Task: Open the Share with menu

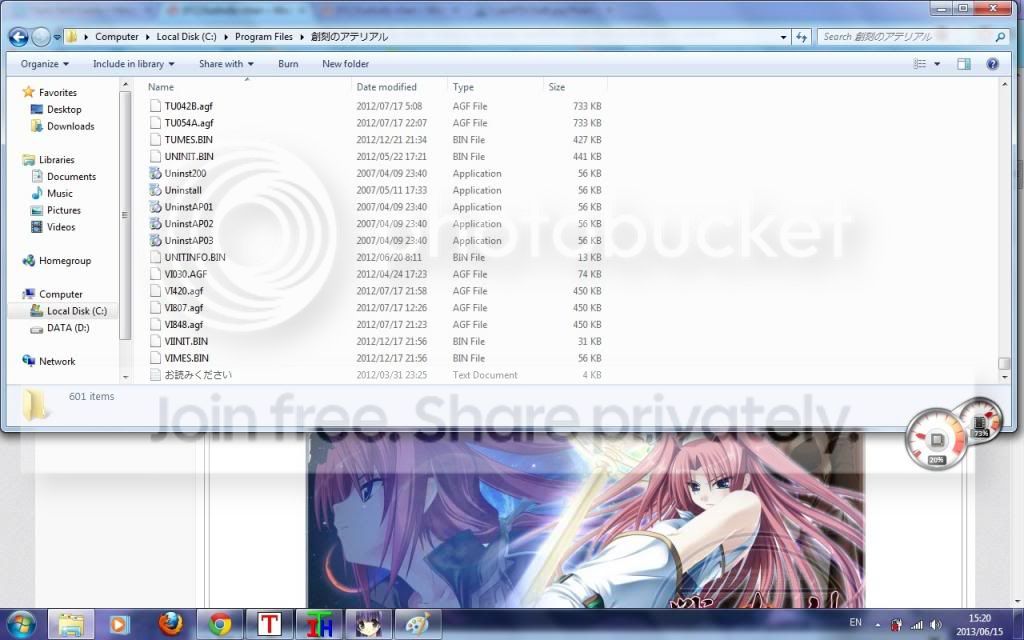Action: click(226, 64)
